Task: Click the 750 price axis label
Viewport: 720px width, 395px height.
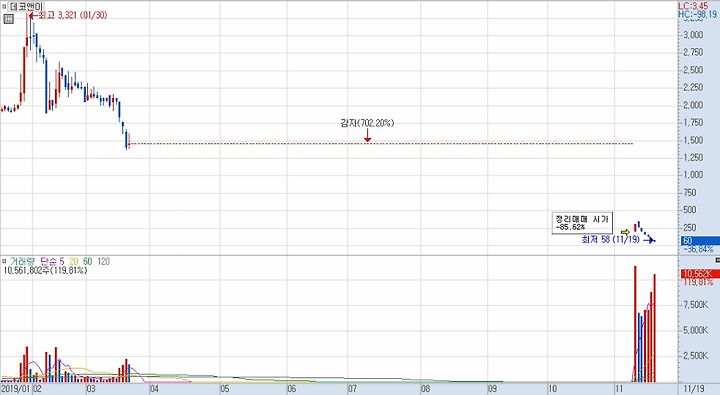Action: point(690,192)
